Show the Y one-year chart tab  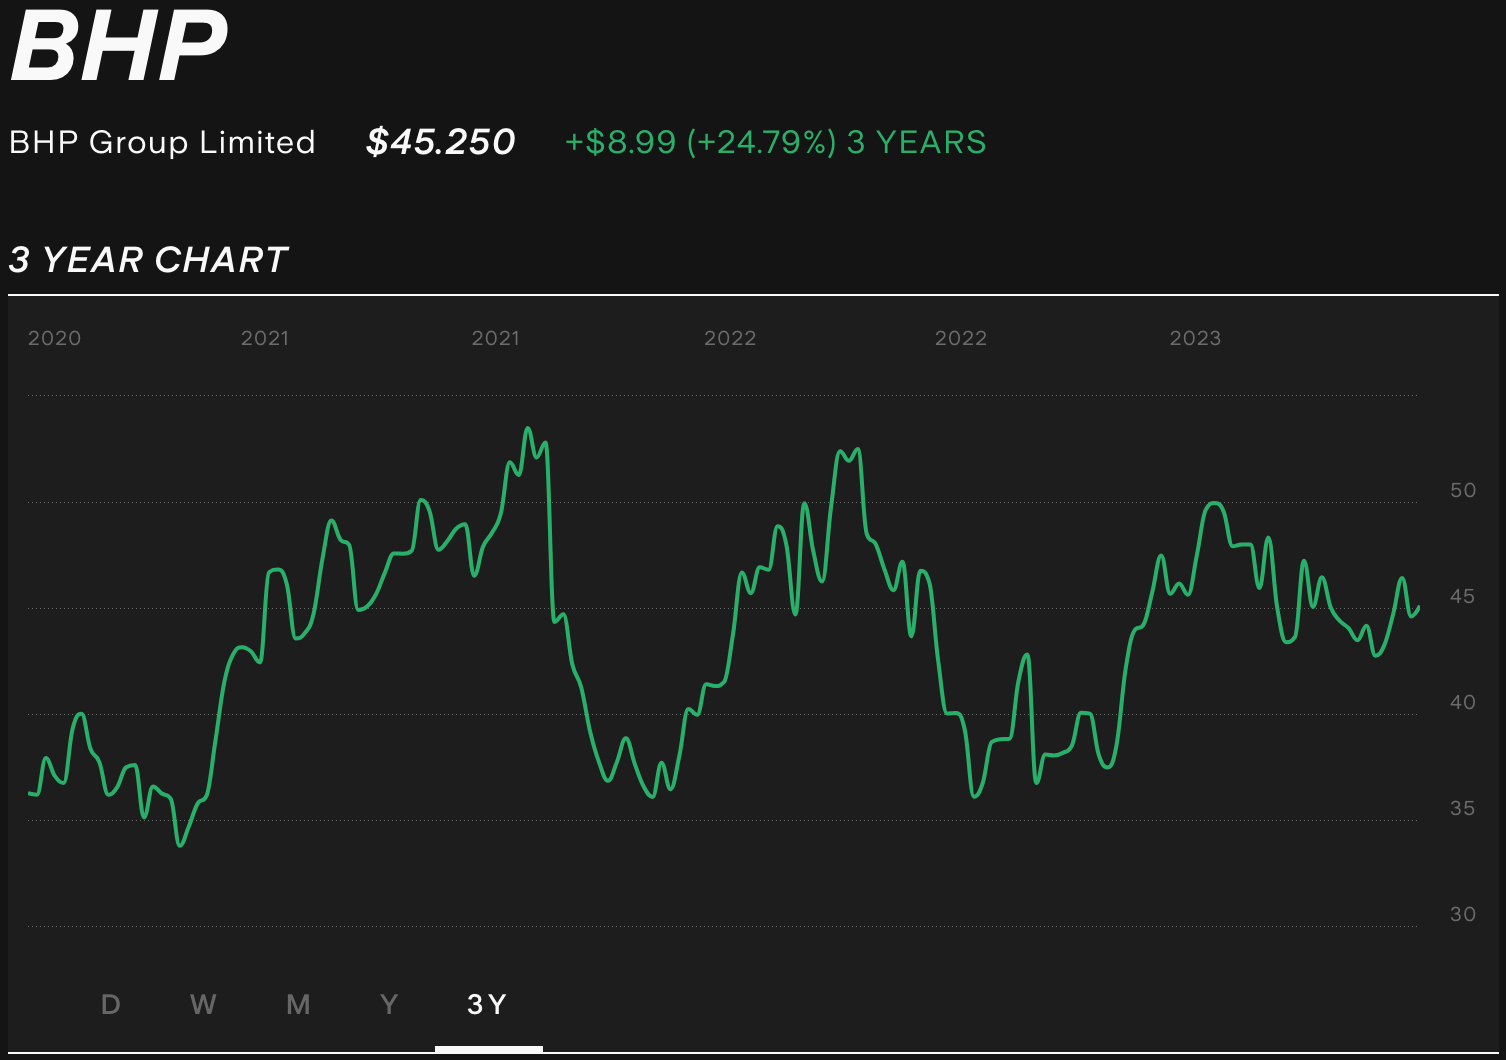(x=389, y=1004)
